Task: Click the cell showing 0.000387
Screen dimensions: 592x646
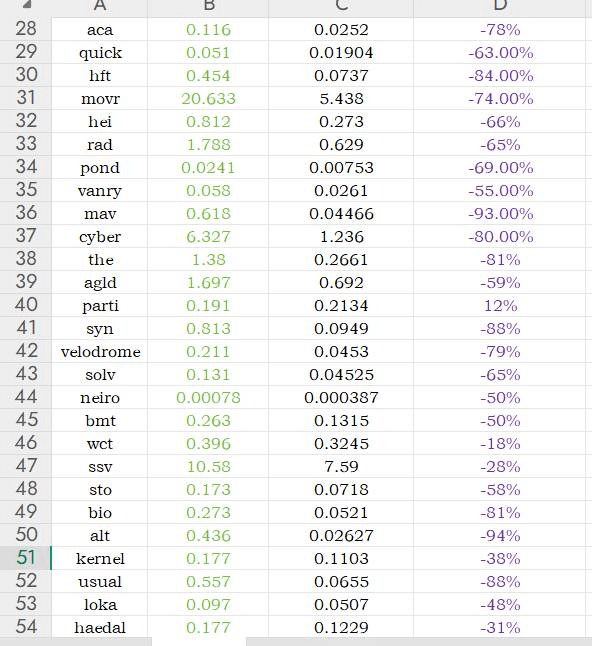Action: (x=341, y=398)
